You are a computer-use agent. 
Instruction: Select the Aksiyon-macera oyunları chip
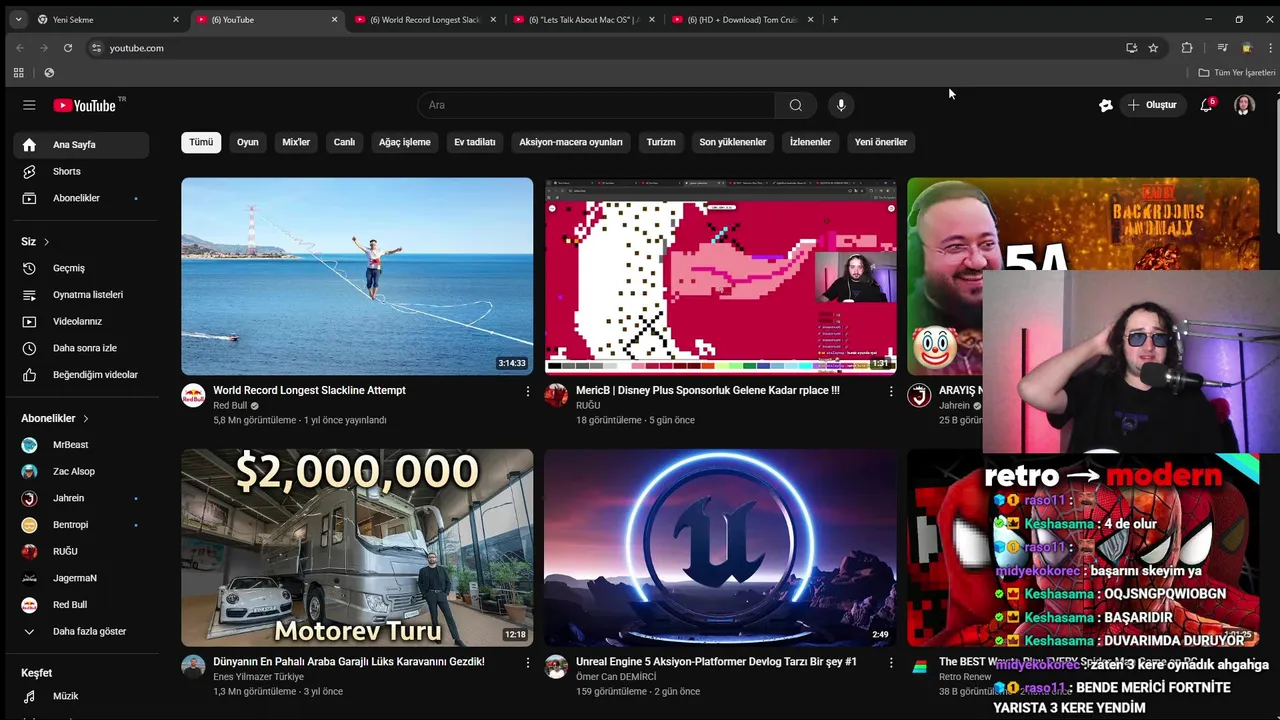[x=570, y=142]
